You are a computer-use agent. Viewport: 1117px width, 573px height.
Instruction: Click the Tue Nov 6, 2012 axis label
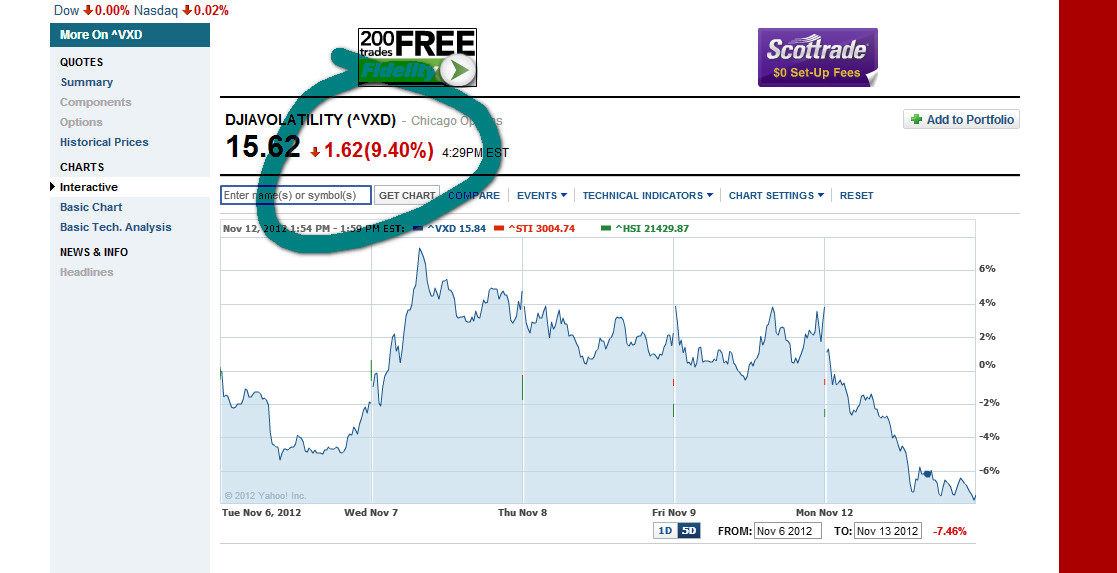point(261,512)
